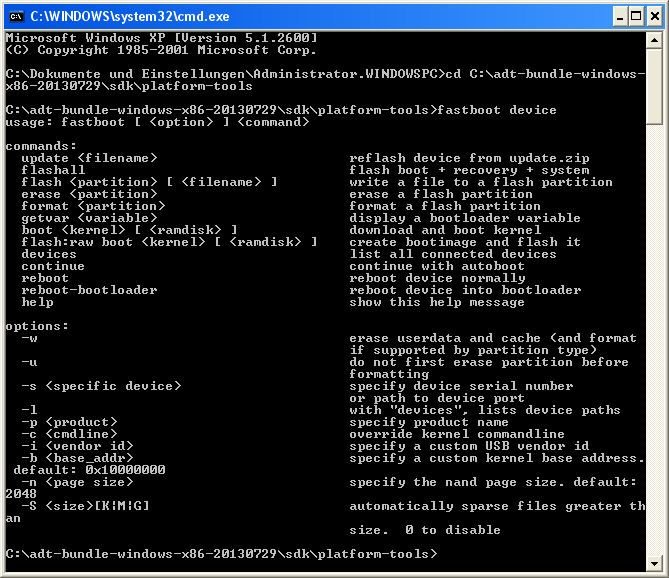
Task: Click 'specify device serial number' description
Action: coord(461,386)
